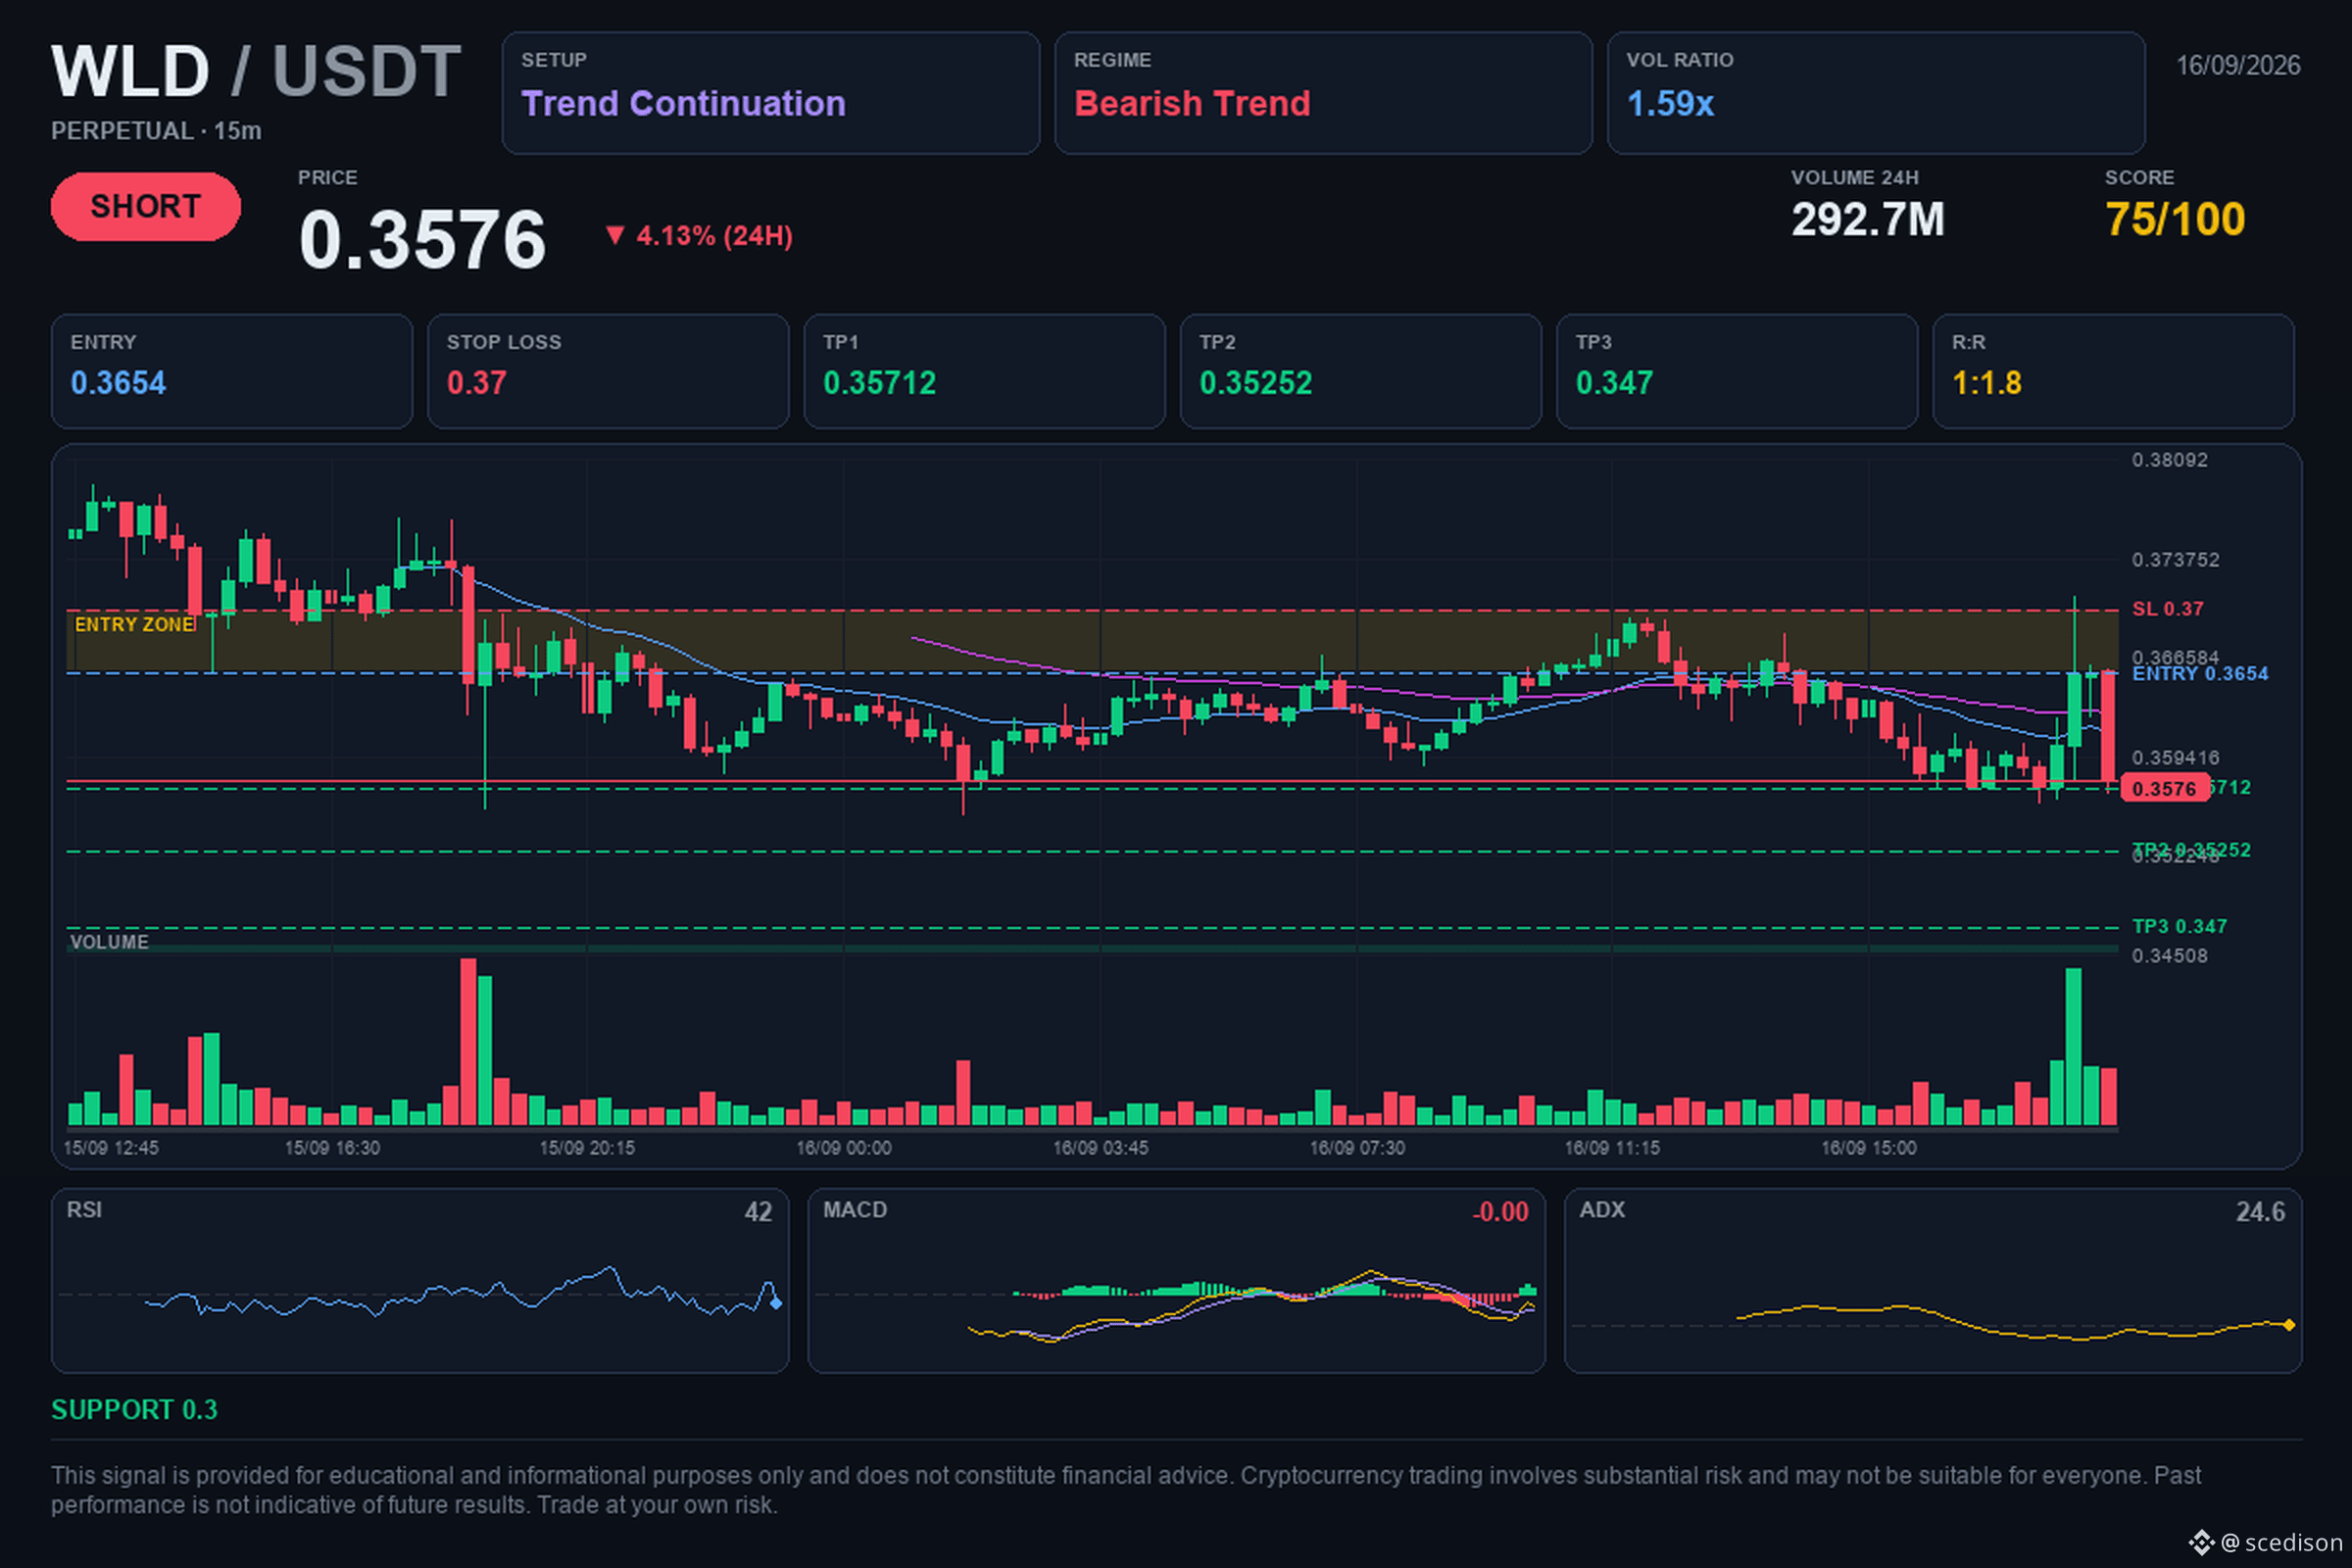
Task: Click the ENTRY ZONE label on chart
Action: pos(135,624)
